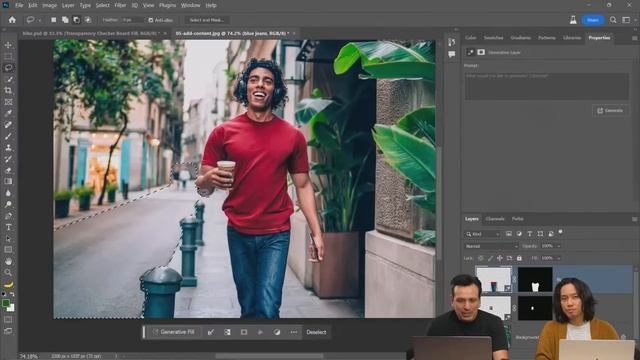
Task: Open the Comments panel icon
Action: 451,54
